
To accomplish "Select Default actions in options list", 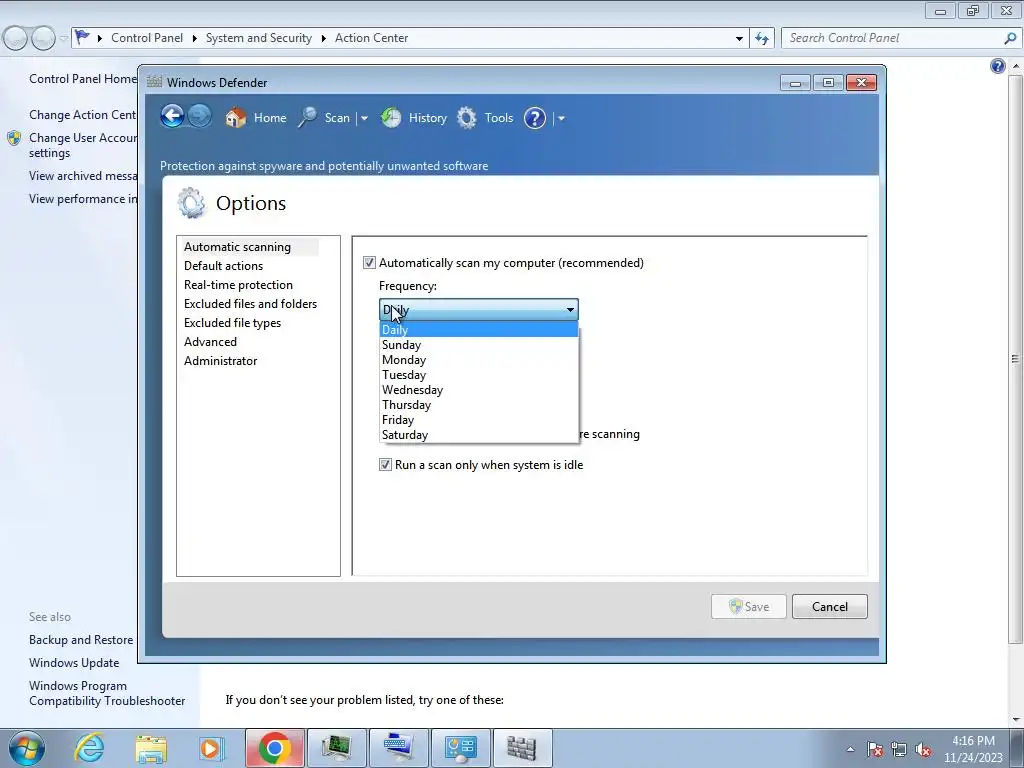I will coord(223,266).
